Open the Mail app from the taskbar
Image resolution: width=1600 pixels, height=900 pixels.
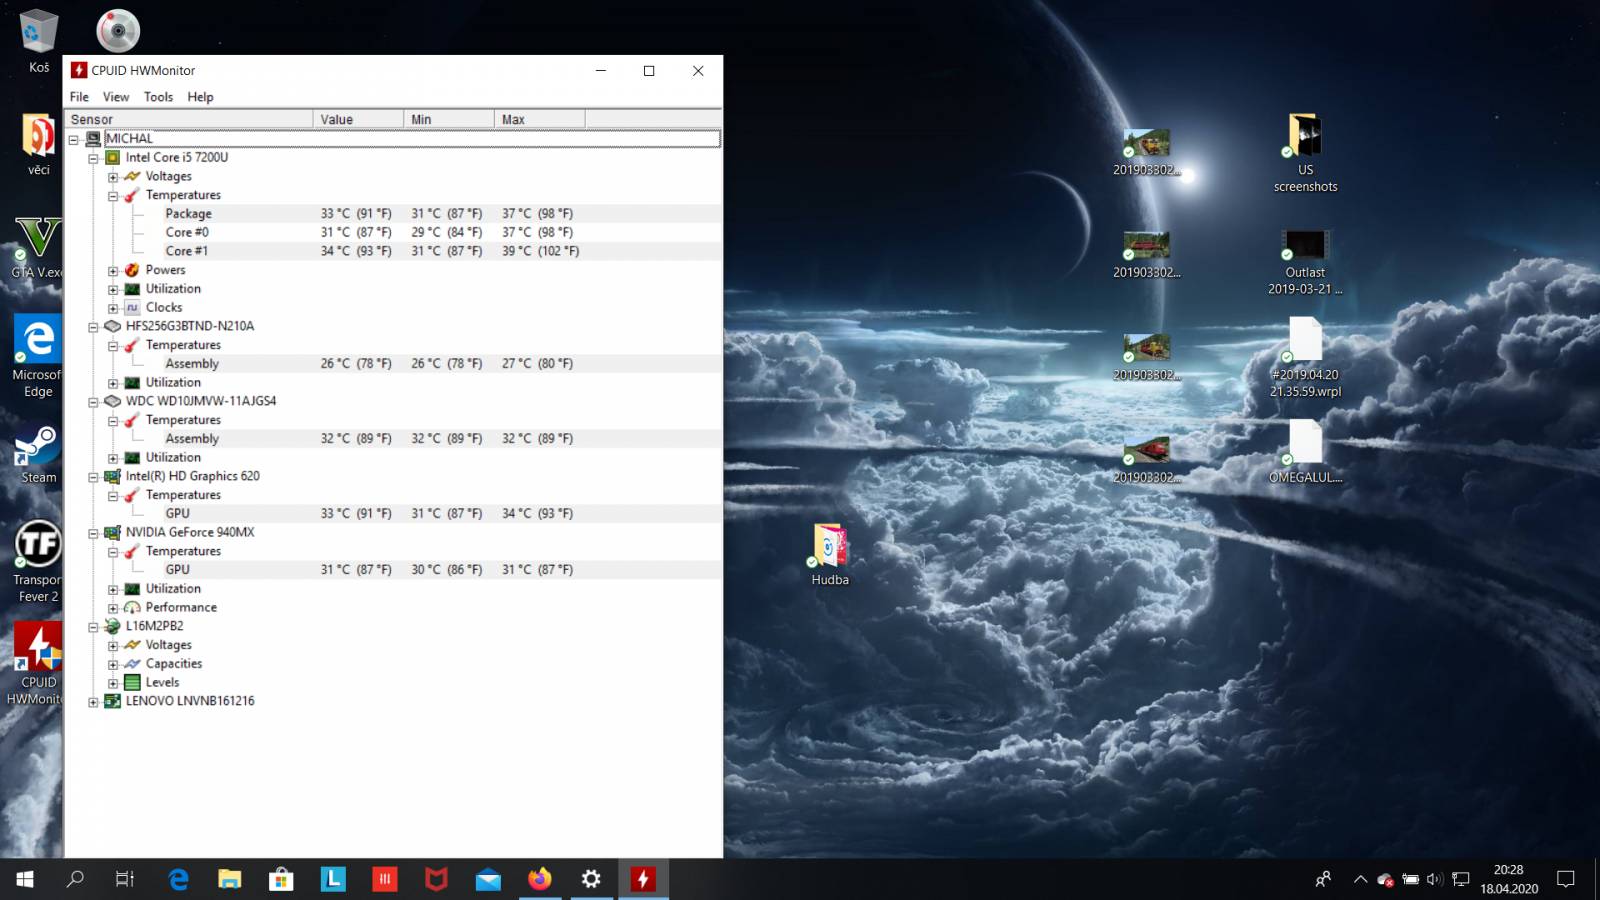488,879
